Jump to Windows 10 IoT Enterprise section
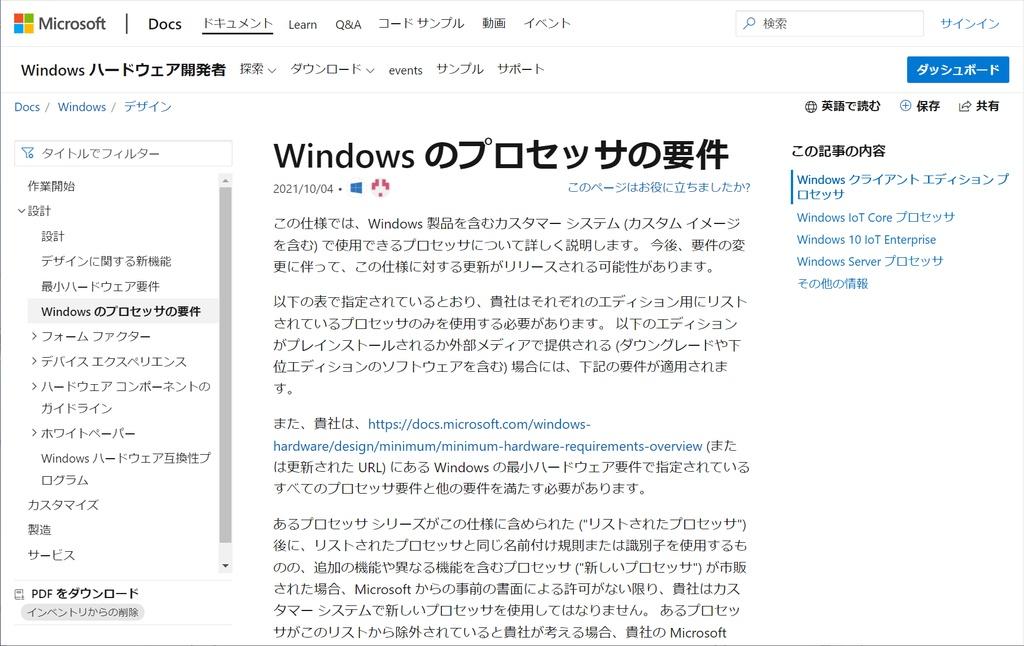This screenshot has height=646, width=1024. (x=866, y=240)
